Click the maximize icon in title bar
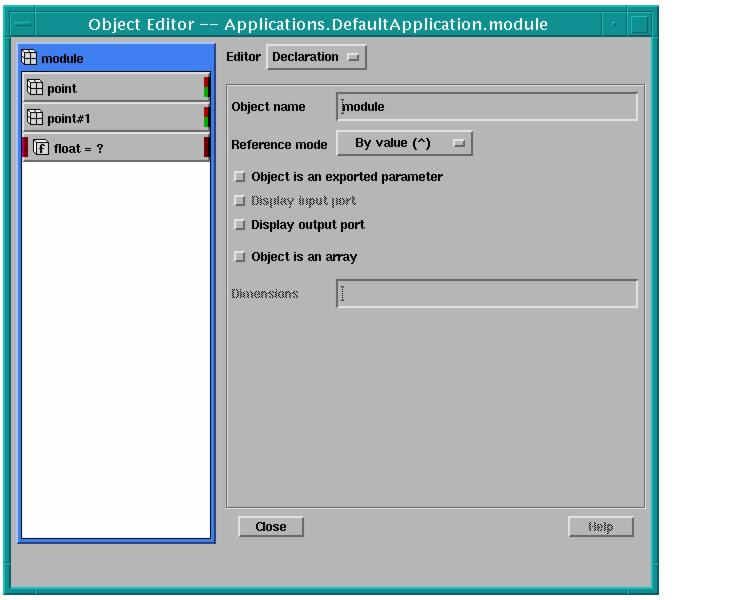Viewport: 750px width, 600px height. [639, 24]
